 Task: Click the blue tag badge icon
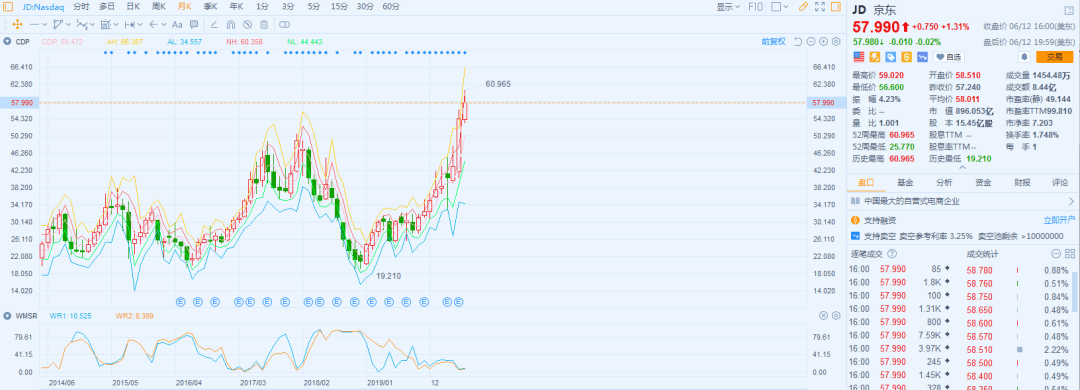click(x=891, y=57)
